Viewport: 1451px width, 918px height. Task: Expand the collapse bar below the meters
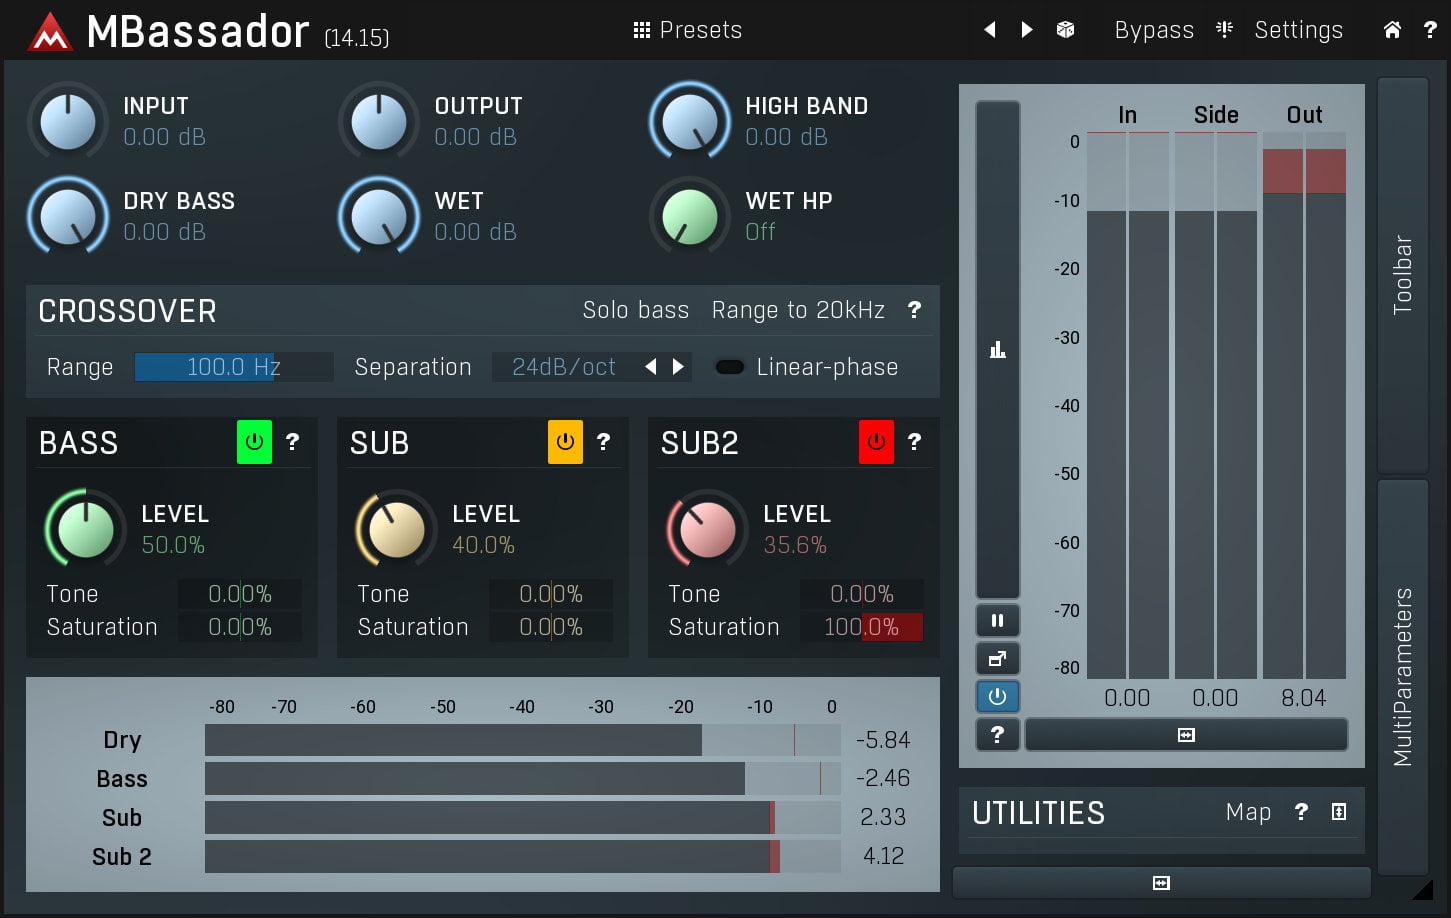tap(1186, 735)
